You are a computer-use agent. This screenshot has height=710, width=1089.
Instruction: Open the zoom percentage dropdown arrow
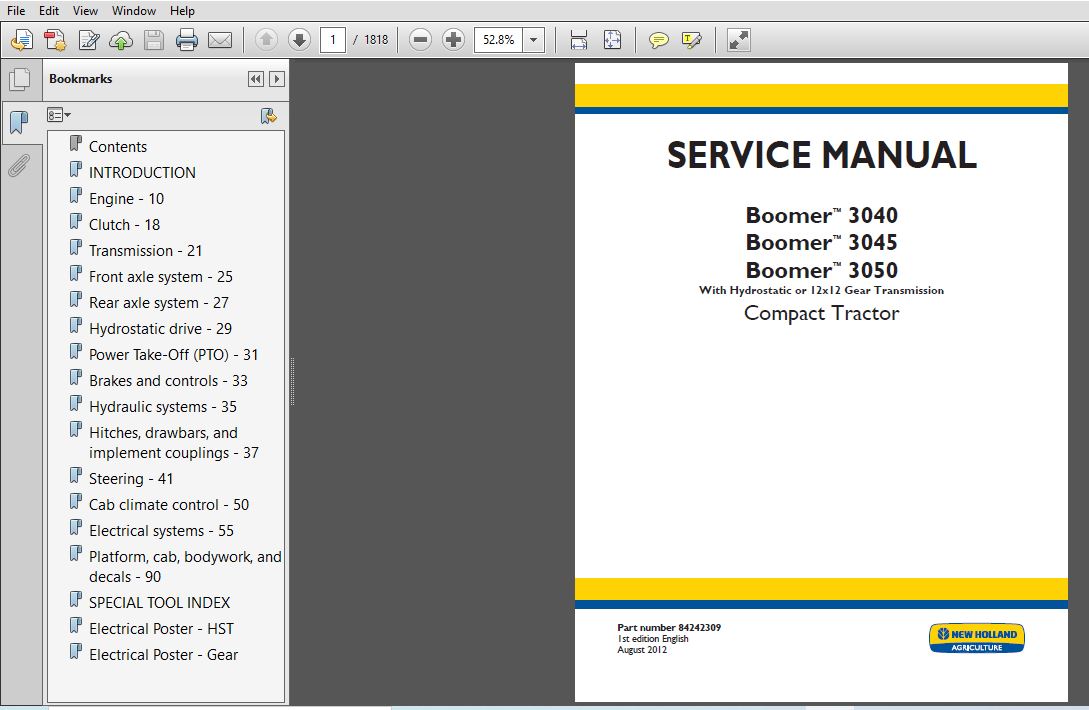533,40
